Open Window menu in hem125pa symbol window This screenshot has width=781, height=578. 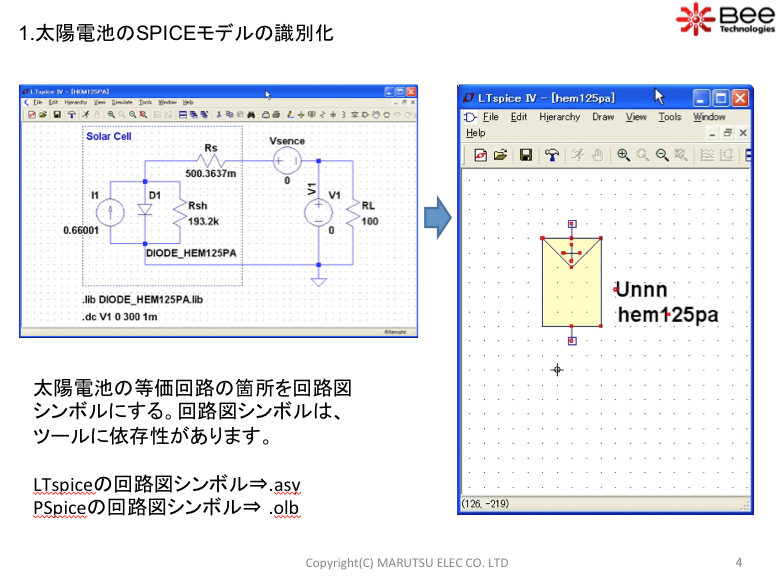709,117
